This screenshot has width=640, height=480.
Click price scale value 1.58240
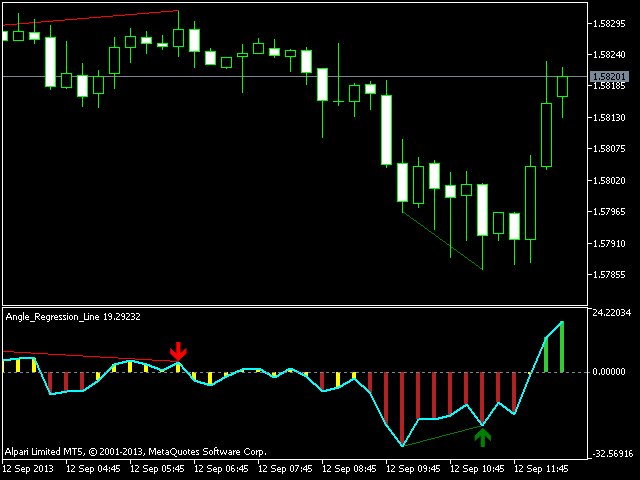pos(609,55)
